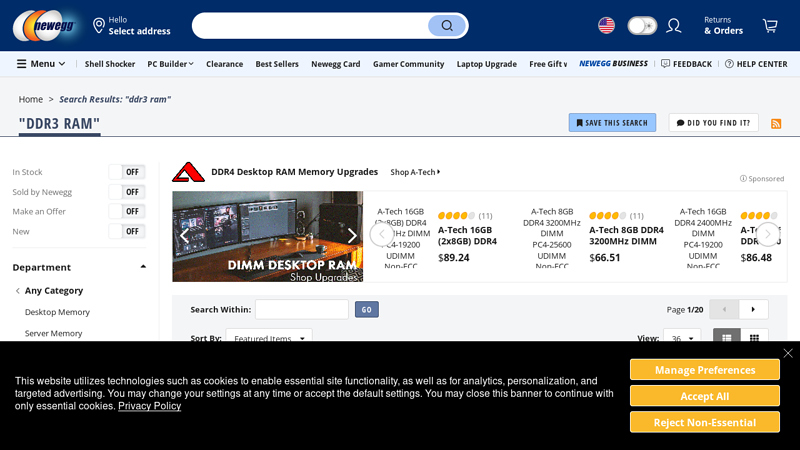Select Server Memory category
800x450 pixels.
(x=54, y=333)
